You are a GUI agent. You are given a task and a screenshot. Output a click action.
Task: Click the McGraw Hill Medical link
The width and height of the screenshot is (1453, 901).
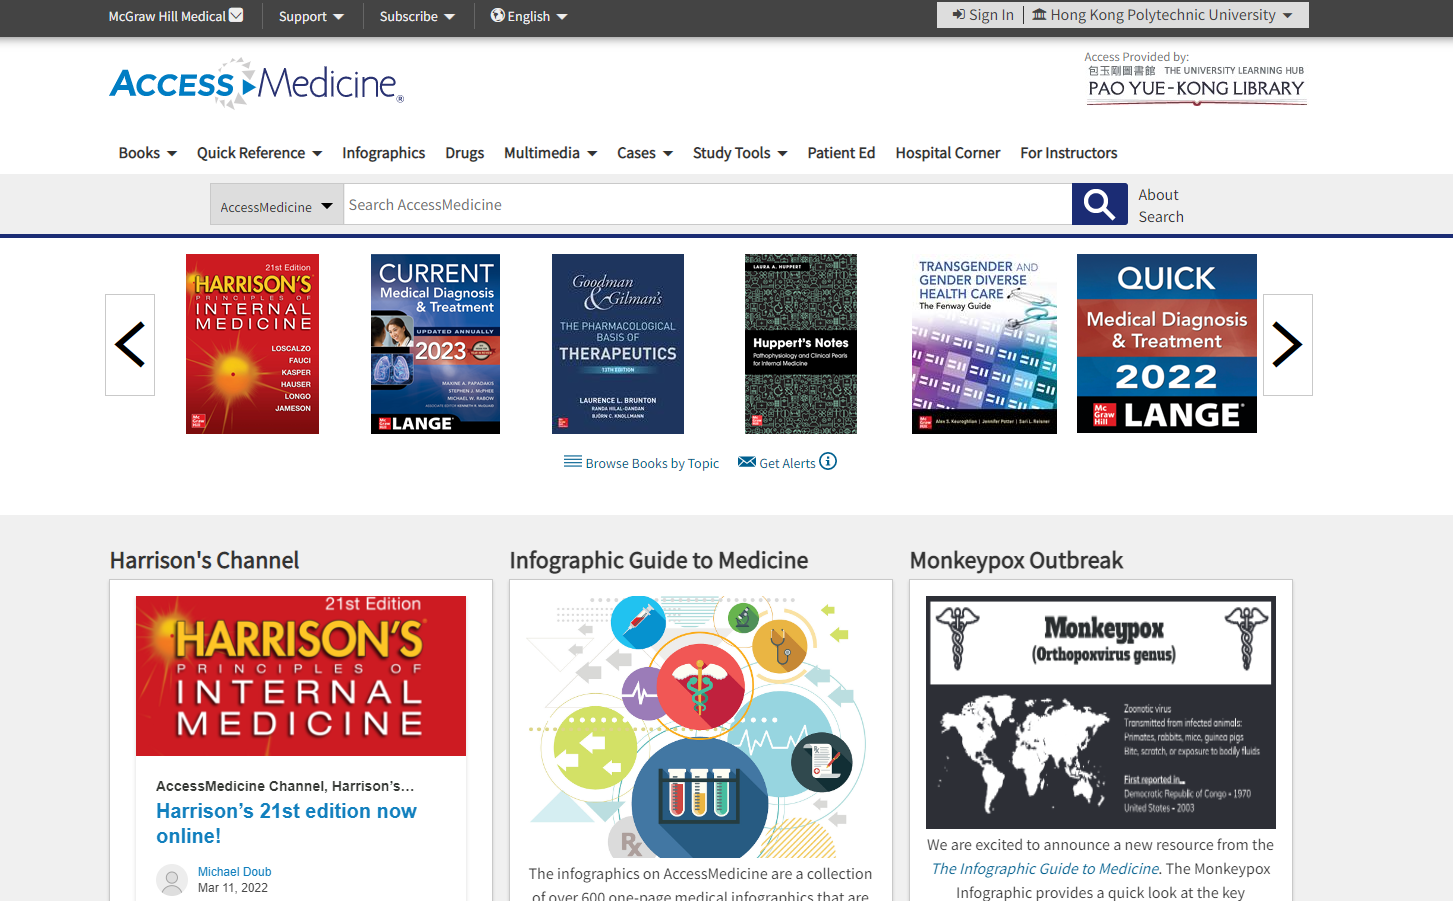point(167,16)
